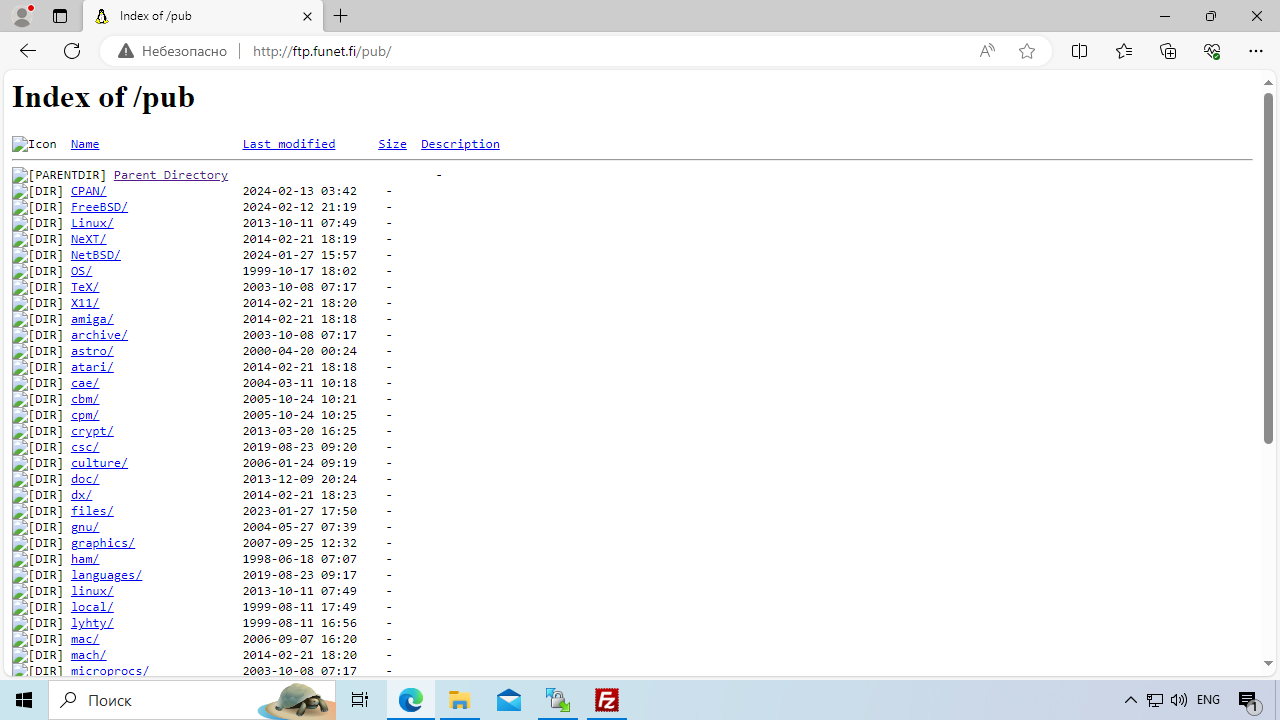Open the capitalized Linux/ directory

pos(92,223)
